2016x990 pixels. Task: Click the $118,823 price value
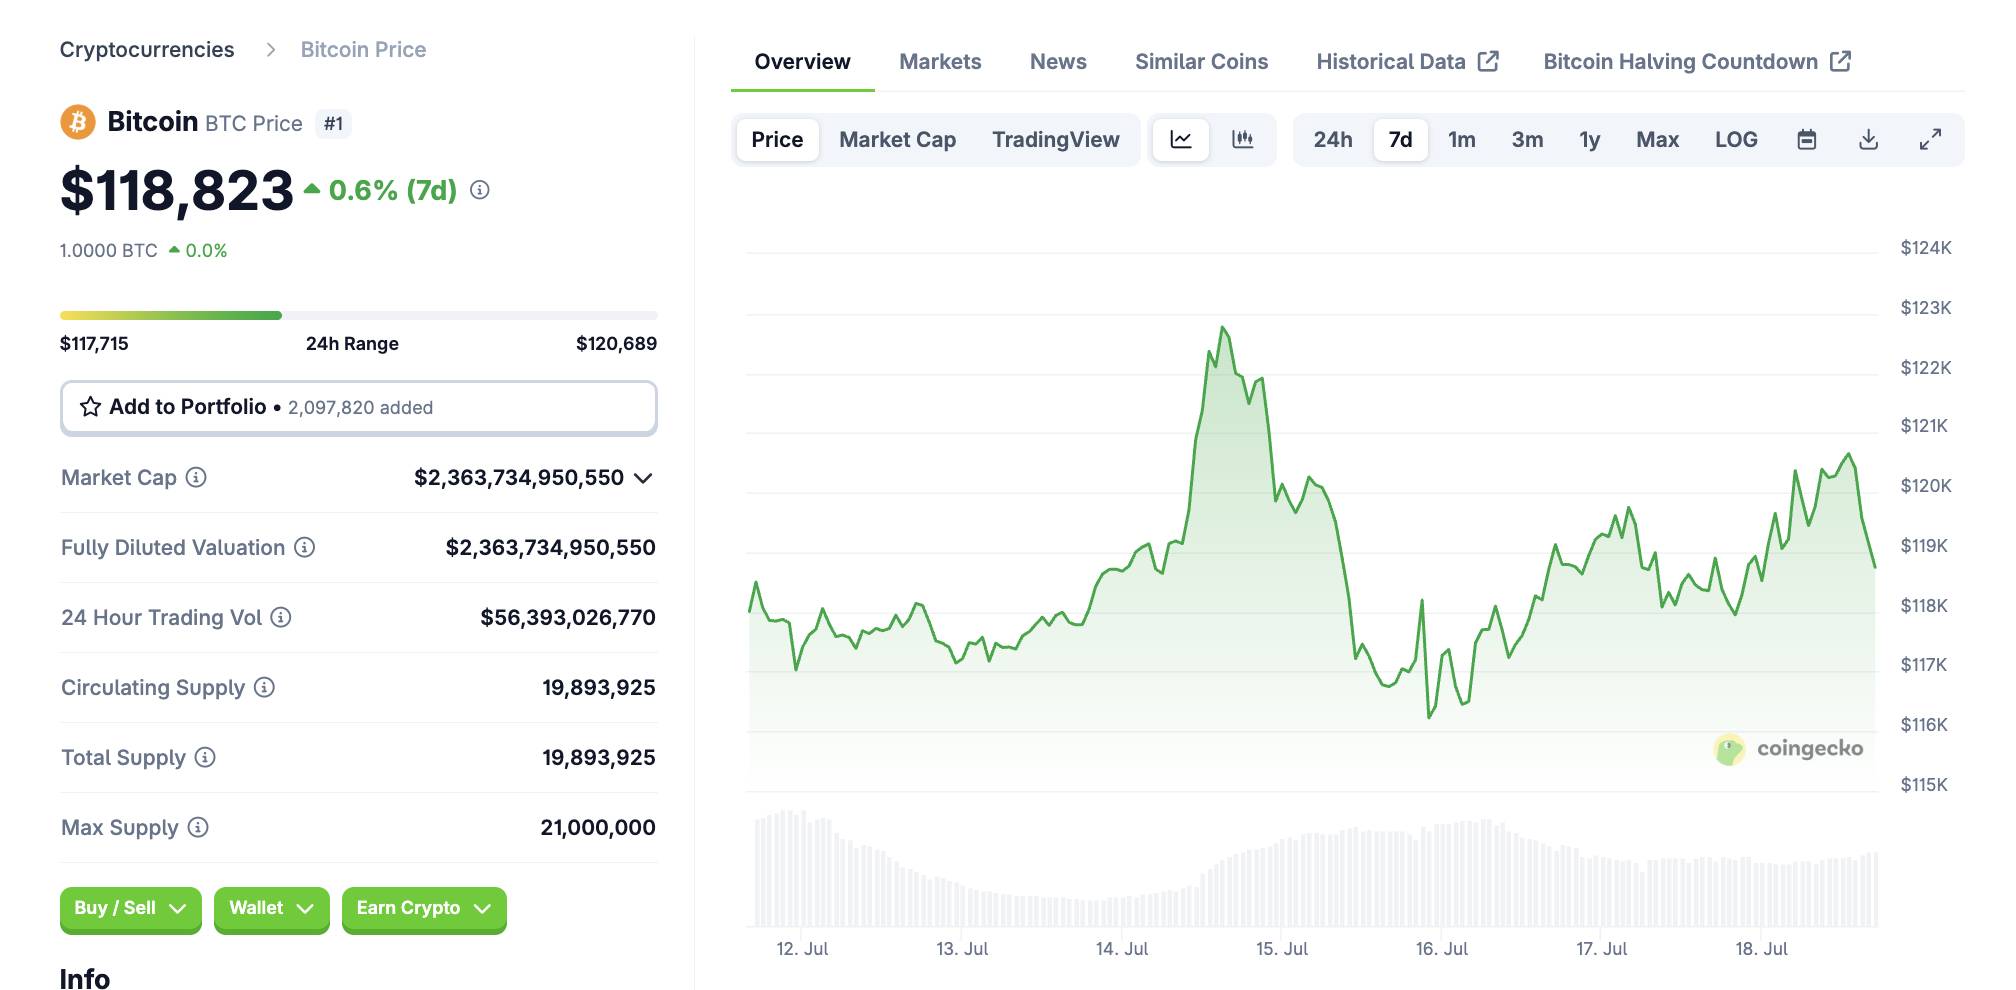(x=177, y=190)
